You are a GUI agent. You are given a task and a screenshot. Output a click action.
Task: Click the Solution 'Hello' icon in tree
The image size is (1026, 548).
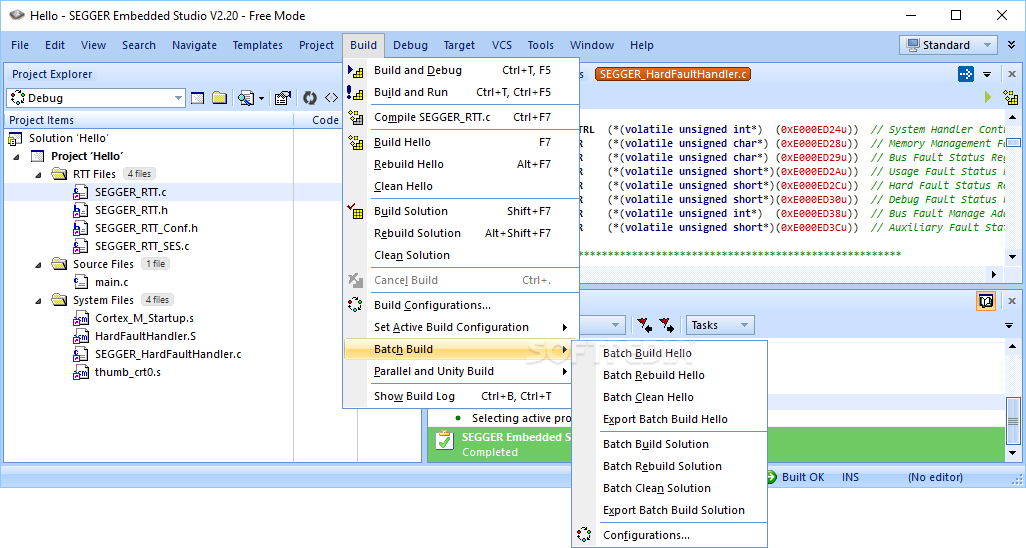pos(14,138)
